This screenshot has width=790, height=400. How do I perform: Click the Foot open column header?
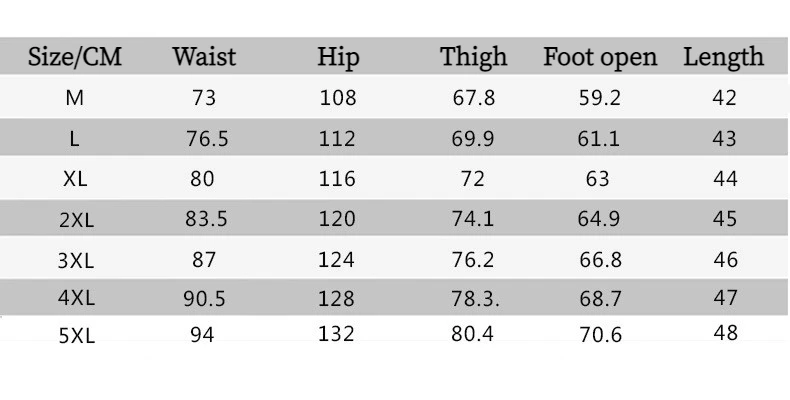600,57
